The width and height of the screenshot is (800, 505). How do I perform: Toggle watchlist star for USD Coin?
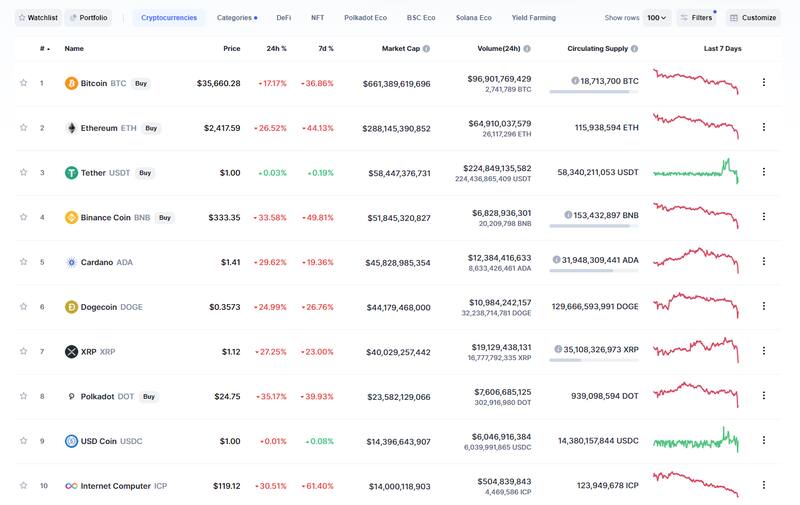(x=23, y=441)
